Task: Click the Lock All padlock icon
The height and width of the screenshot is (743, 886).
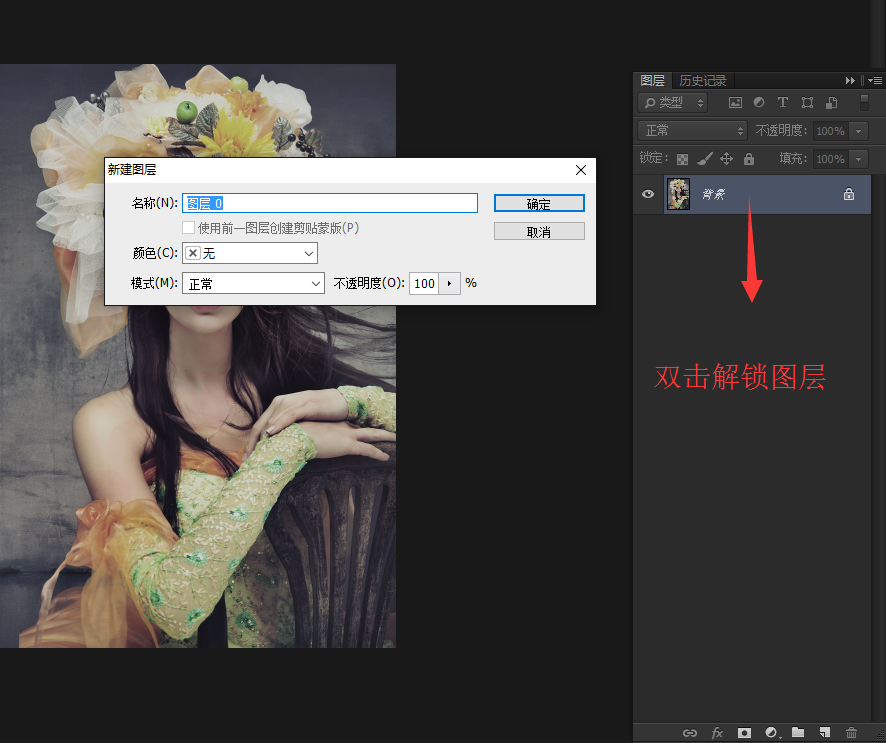Action: (748, 158)
